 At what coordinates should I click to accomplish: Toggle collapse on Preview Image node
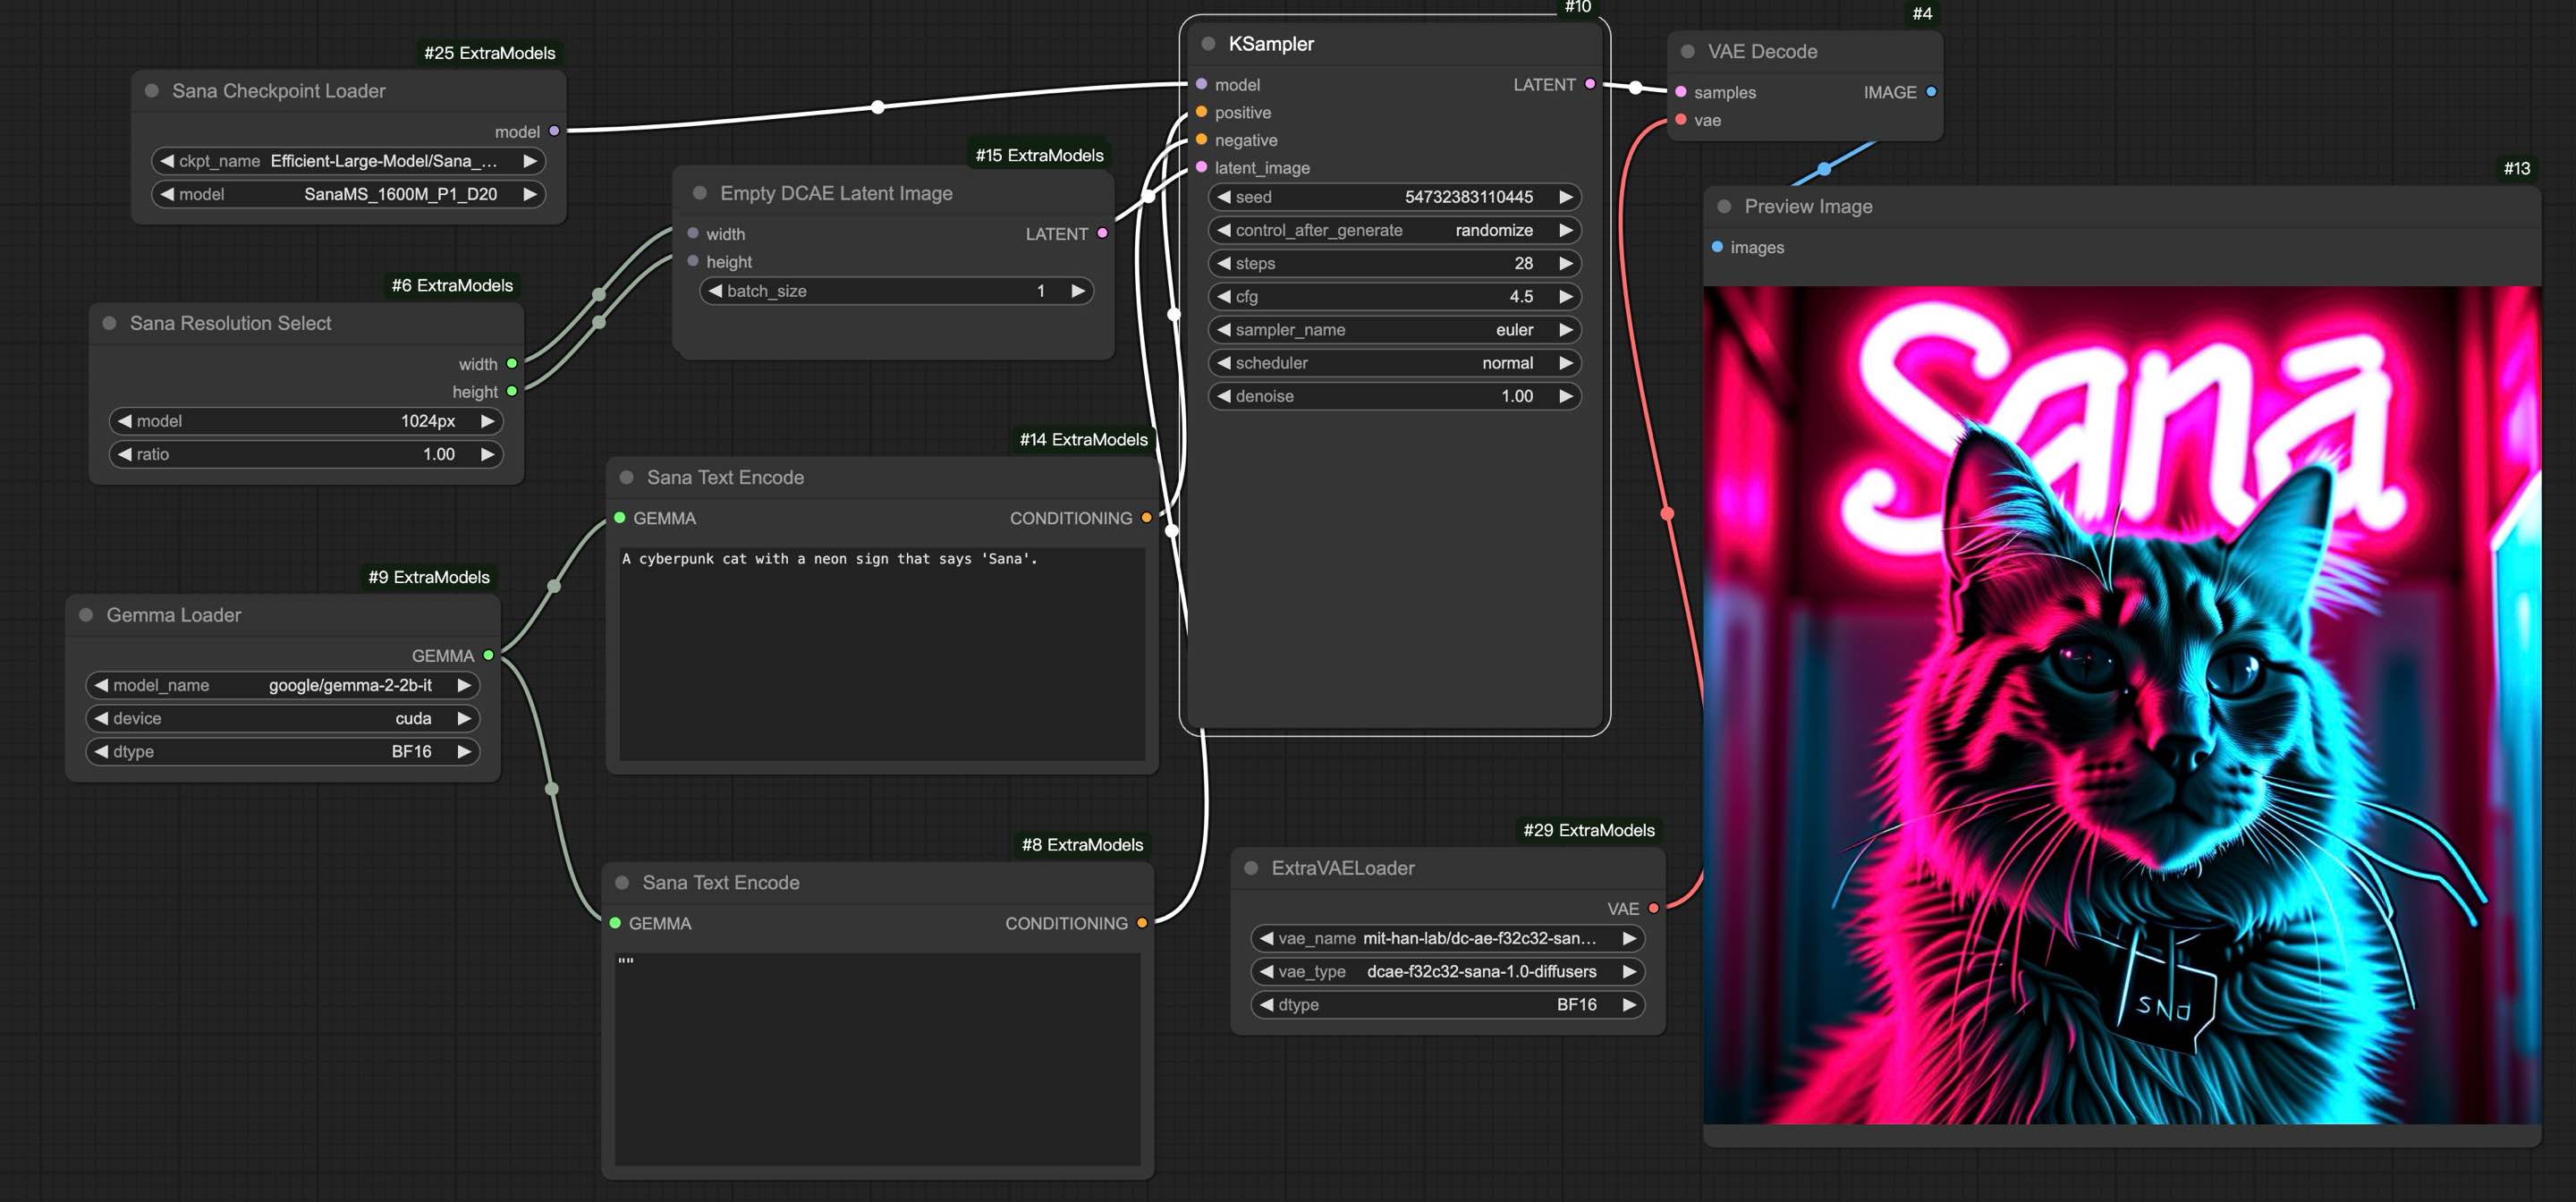(x=1724, y=207)
